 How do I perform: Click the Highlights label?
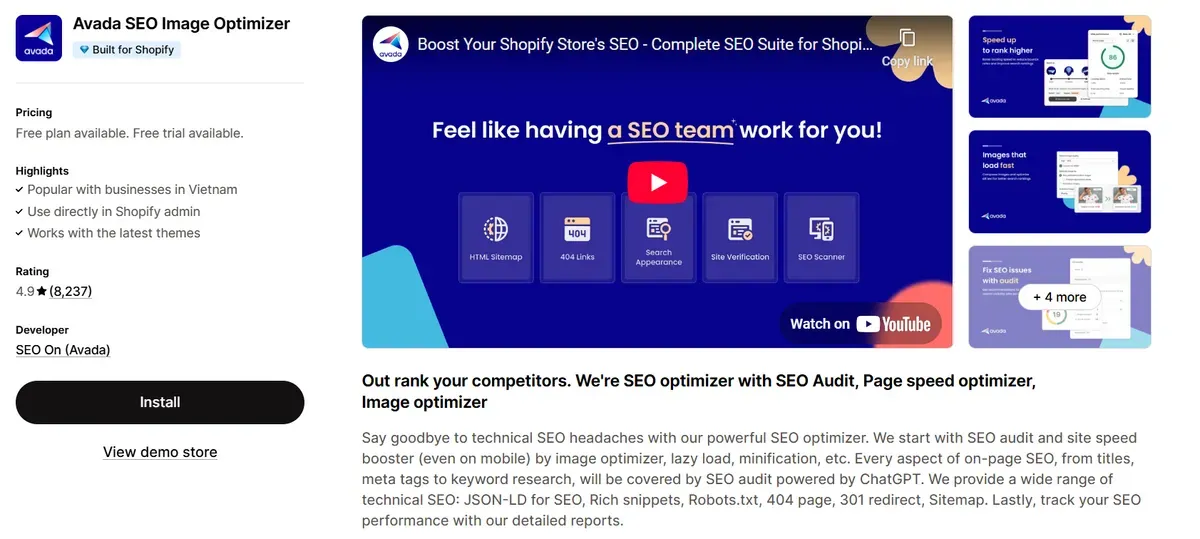click(x=42, y=171)
